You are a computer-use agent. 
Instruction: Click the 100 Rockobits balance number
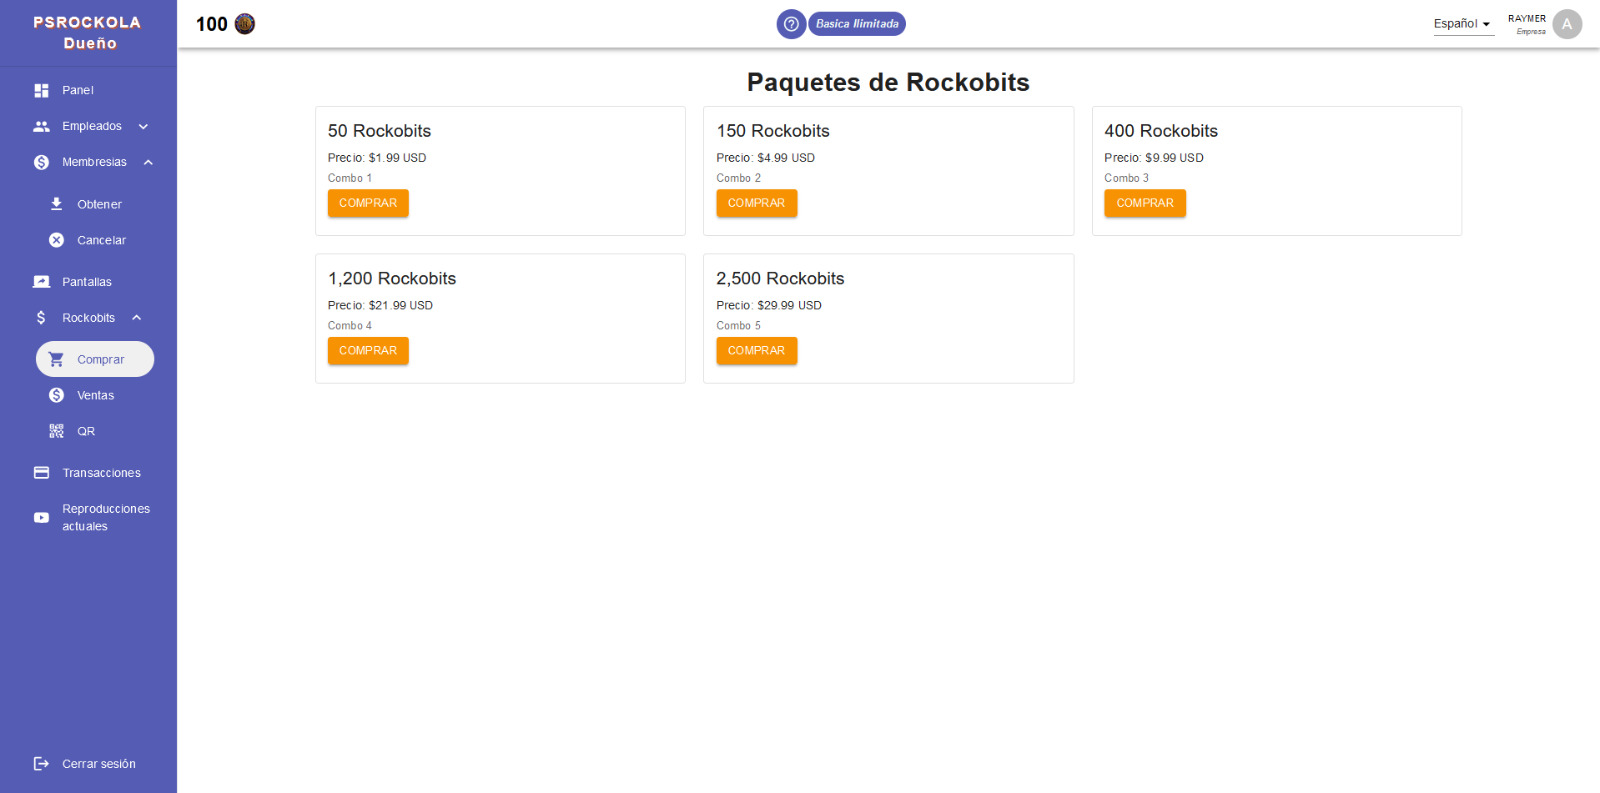[212, 24]
